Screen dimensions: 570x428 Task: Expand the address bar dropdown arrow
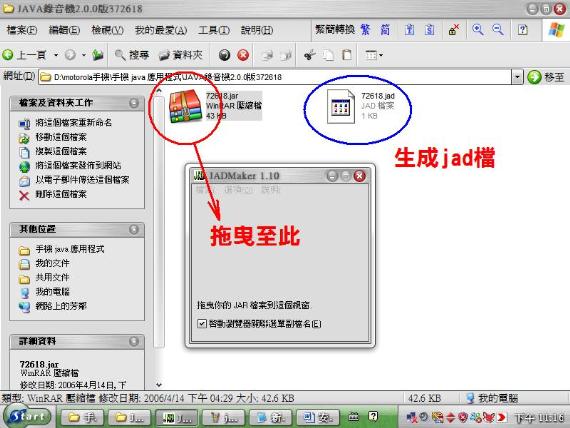517,77
